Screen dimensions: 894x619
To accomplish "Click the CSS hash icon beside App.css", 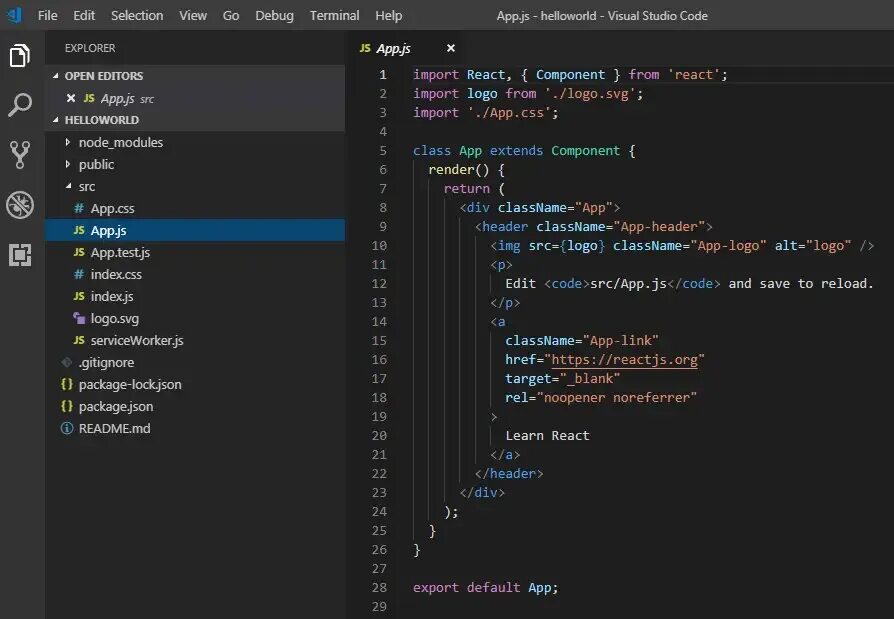I will coord(79,209).
